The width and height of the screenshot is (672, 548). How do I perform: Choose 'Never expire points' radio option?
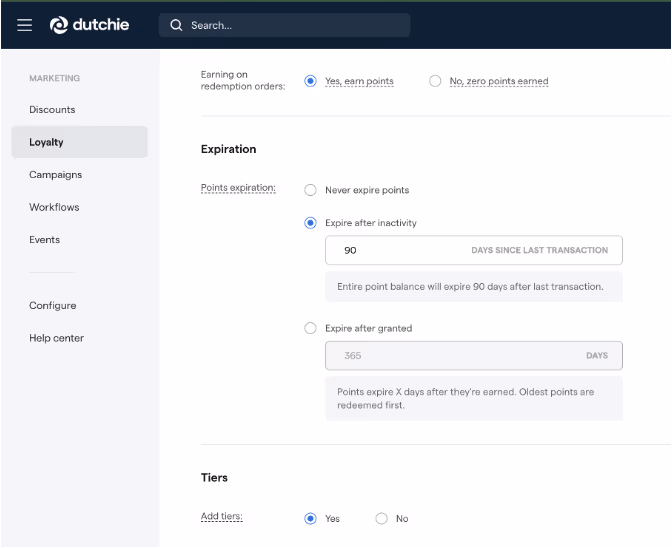pos(310,190)
